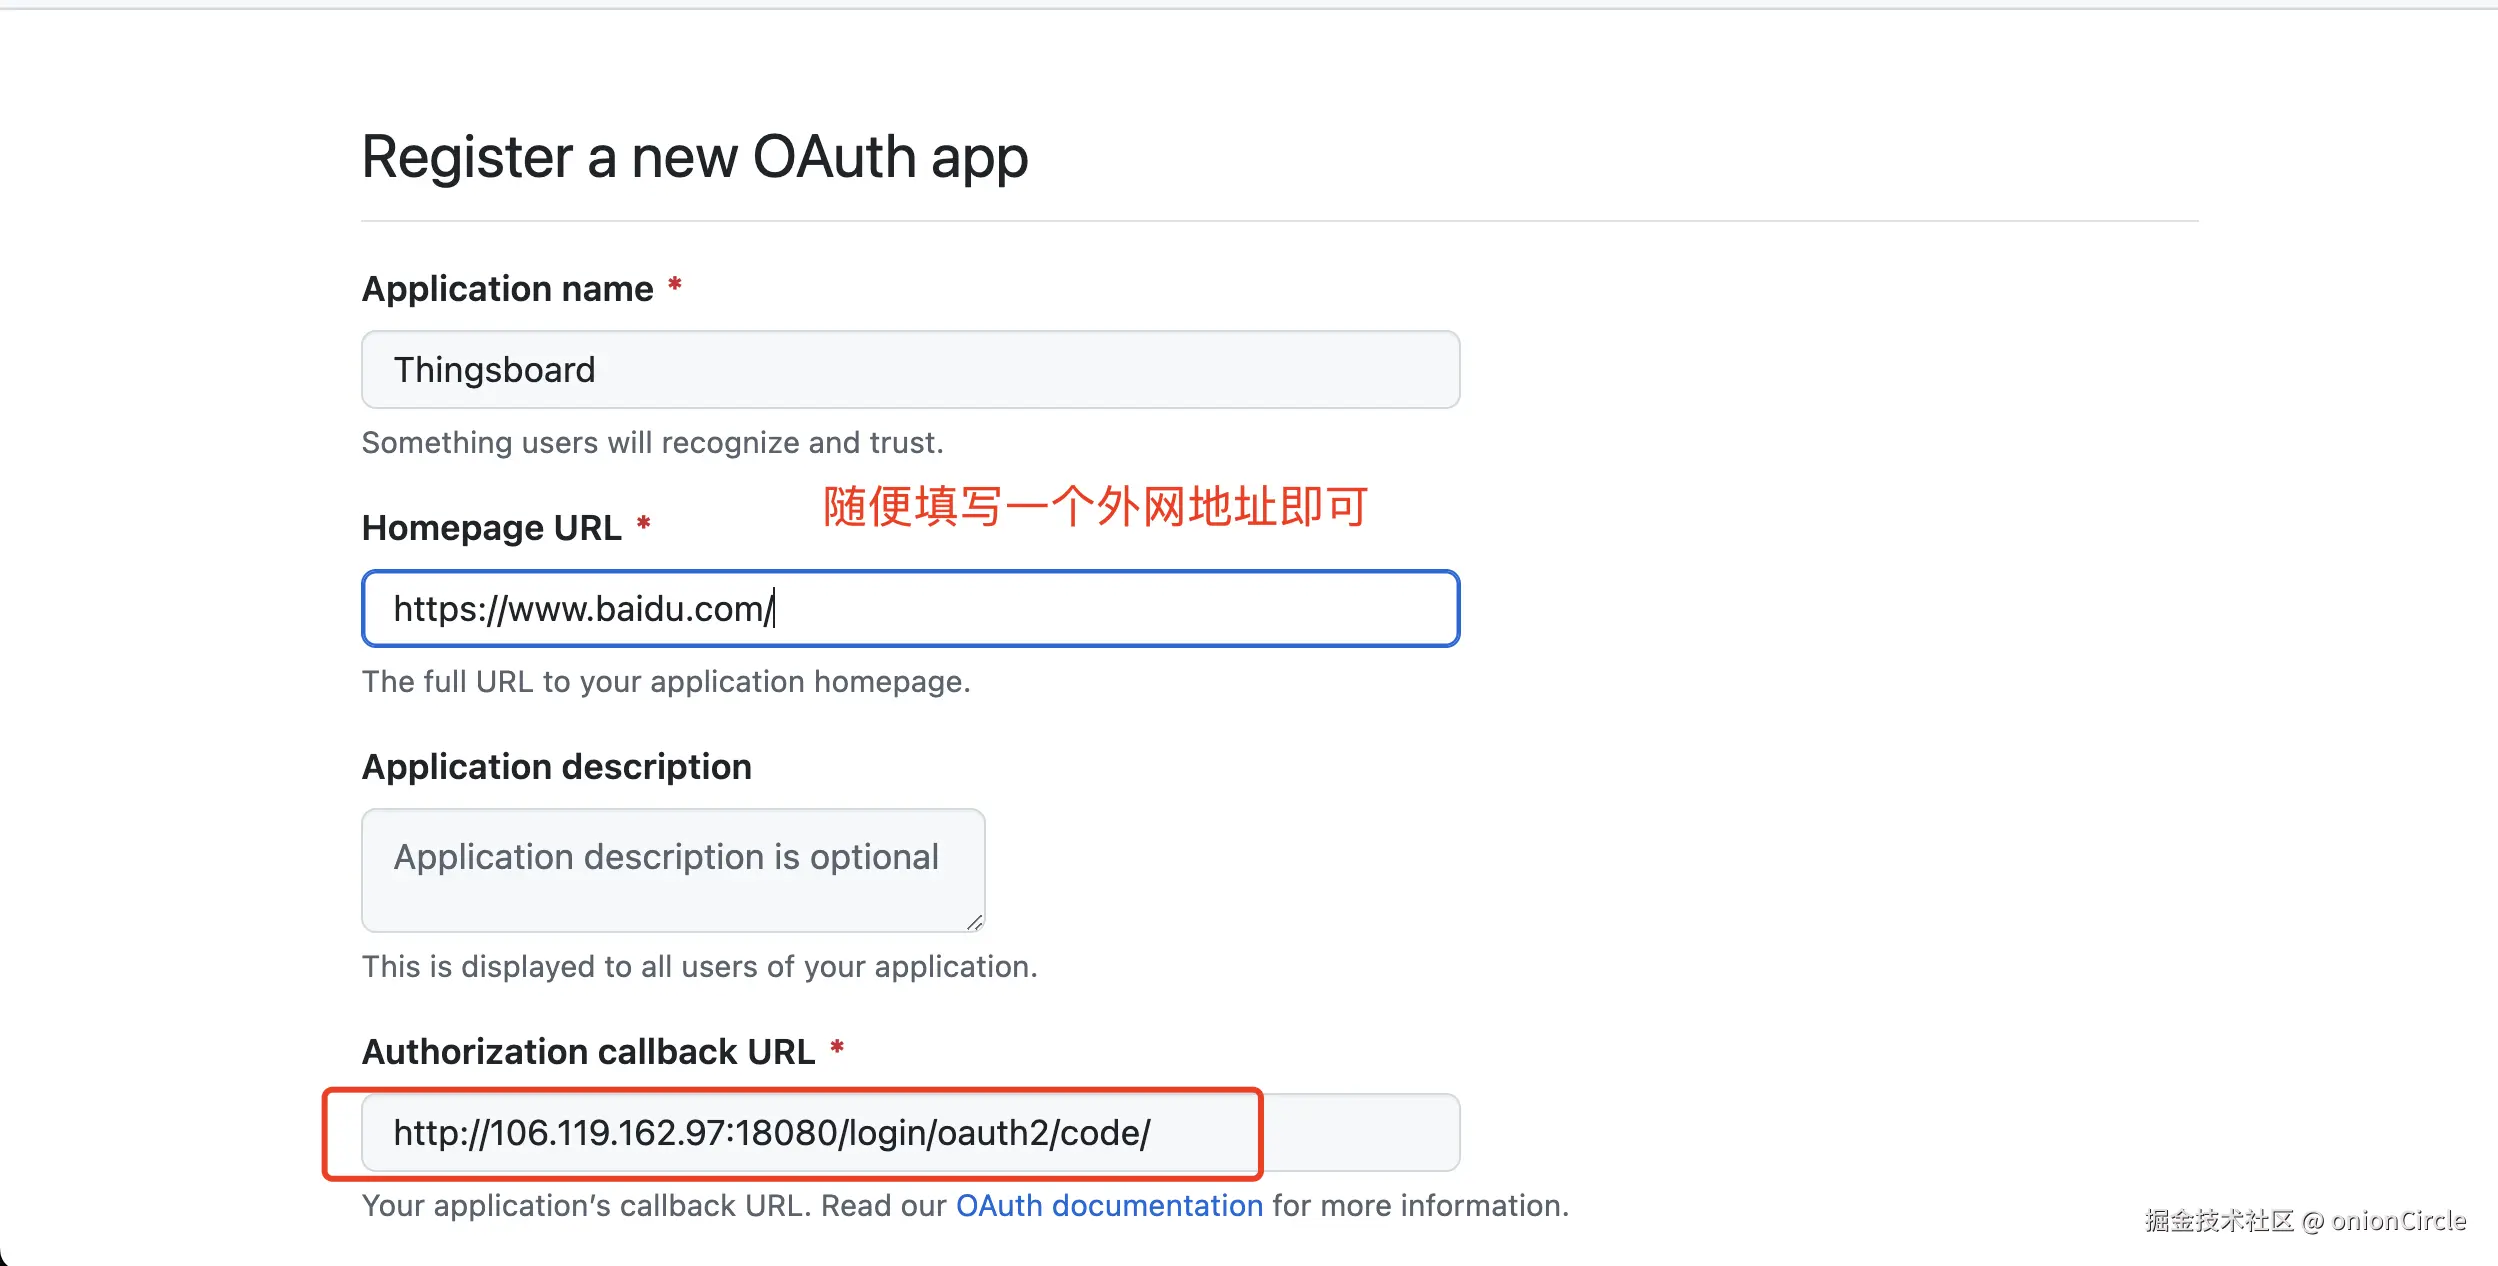Focus the Homepage URL input with baidu.com

pos(910,608)
